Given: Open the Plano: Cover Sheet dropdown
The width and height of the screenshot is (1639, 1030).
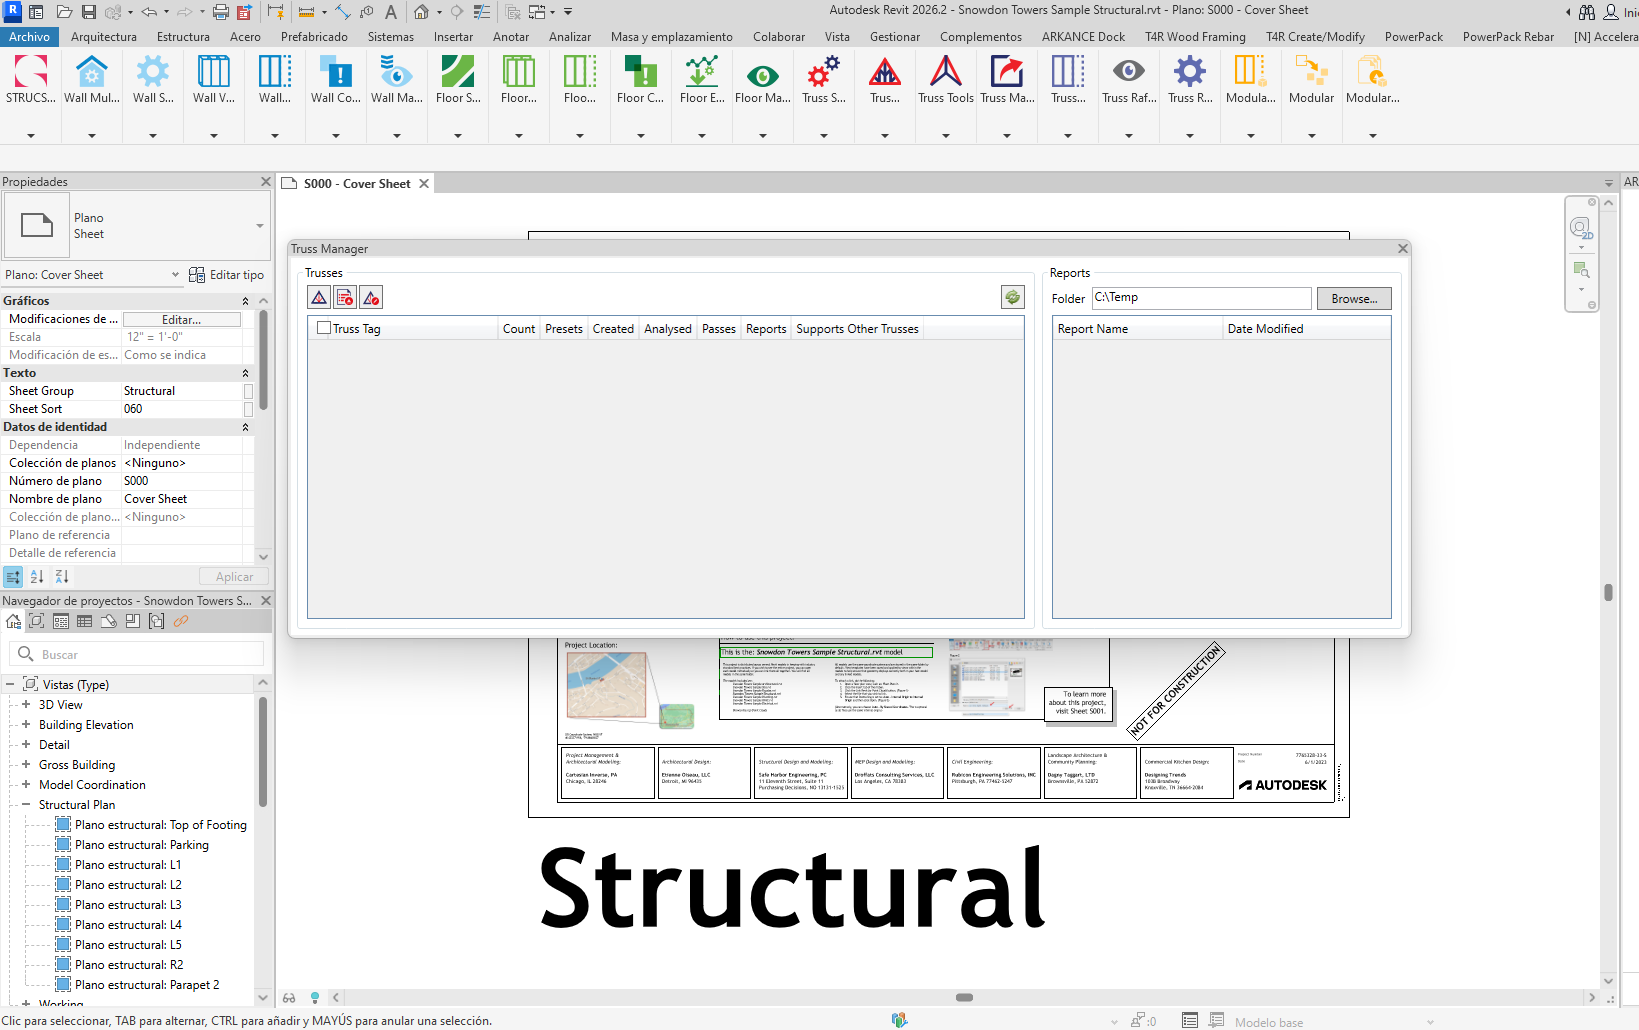Looking at the screenshot, I should pyautogui.click(x=92, y=275).
